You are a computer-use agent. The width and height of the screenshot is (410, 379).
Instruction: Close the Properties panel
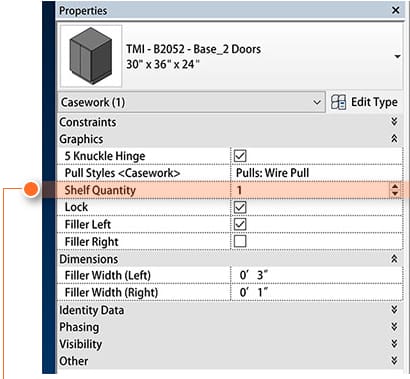point(396,10)
